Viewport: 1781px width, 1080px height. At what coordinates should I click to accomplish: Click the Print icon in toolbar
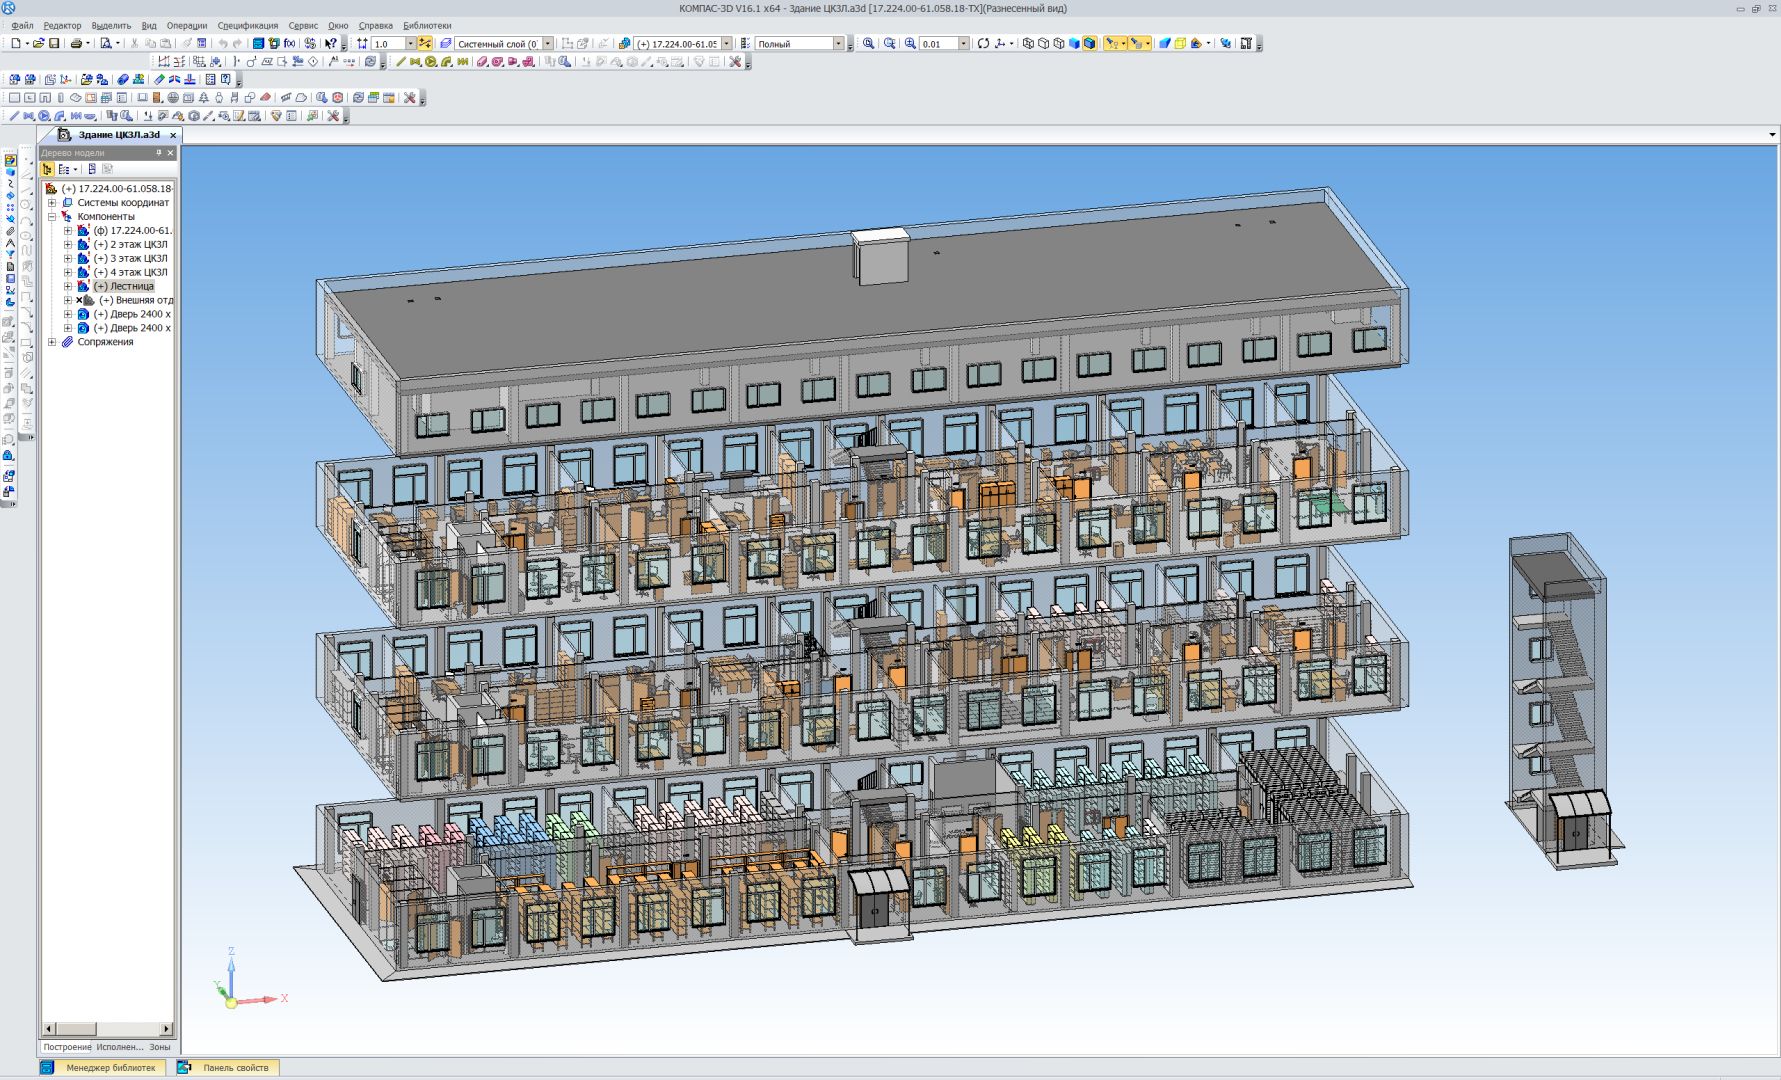tap(76, 44)
